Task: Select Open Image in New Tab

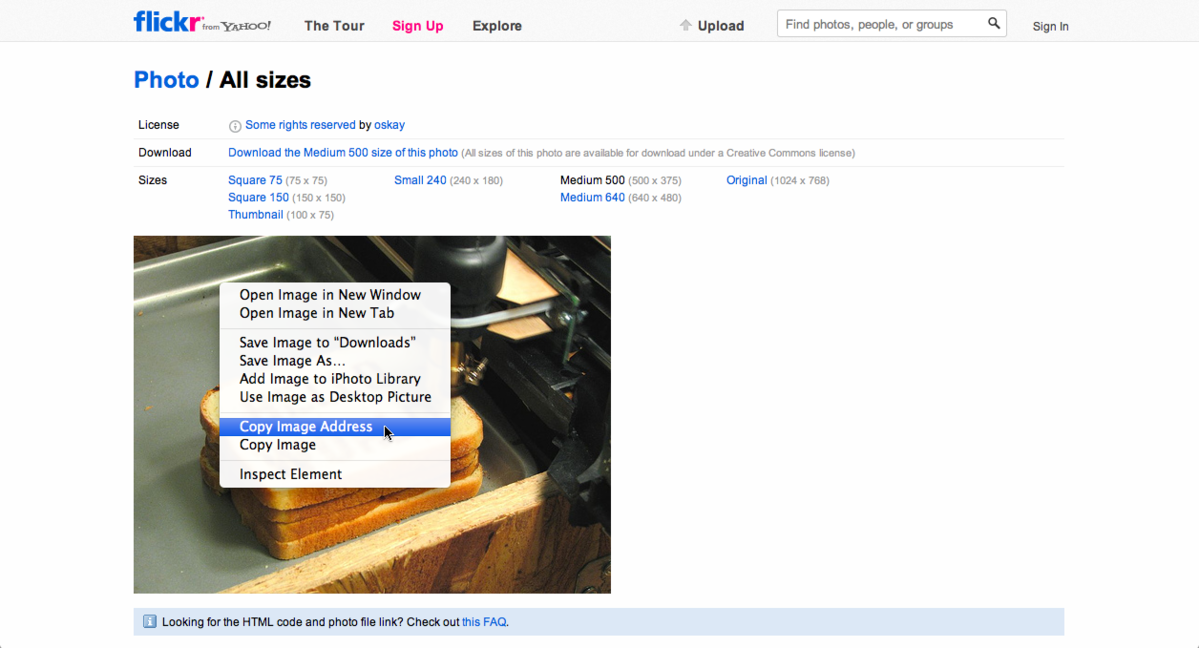Action: (x=316, y=313)
